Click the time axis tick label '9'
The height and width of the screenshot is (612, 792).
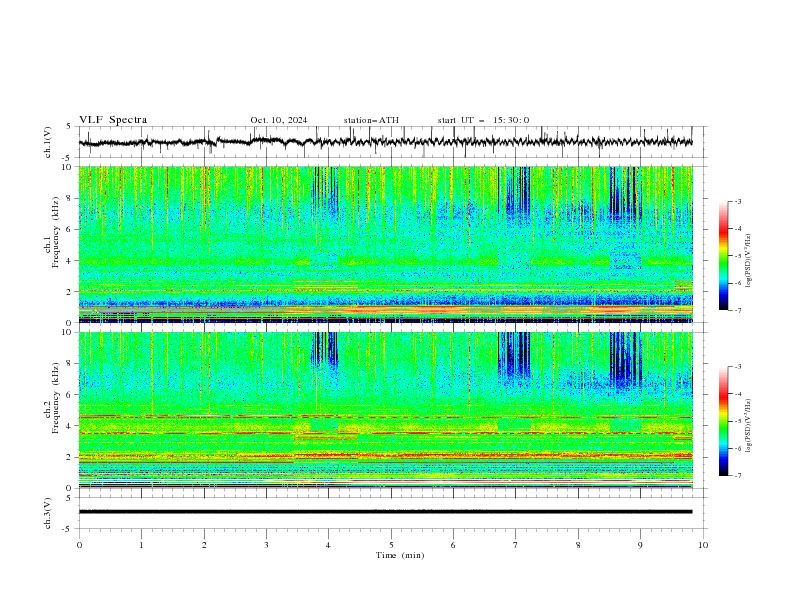[641, 545]
